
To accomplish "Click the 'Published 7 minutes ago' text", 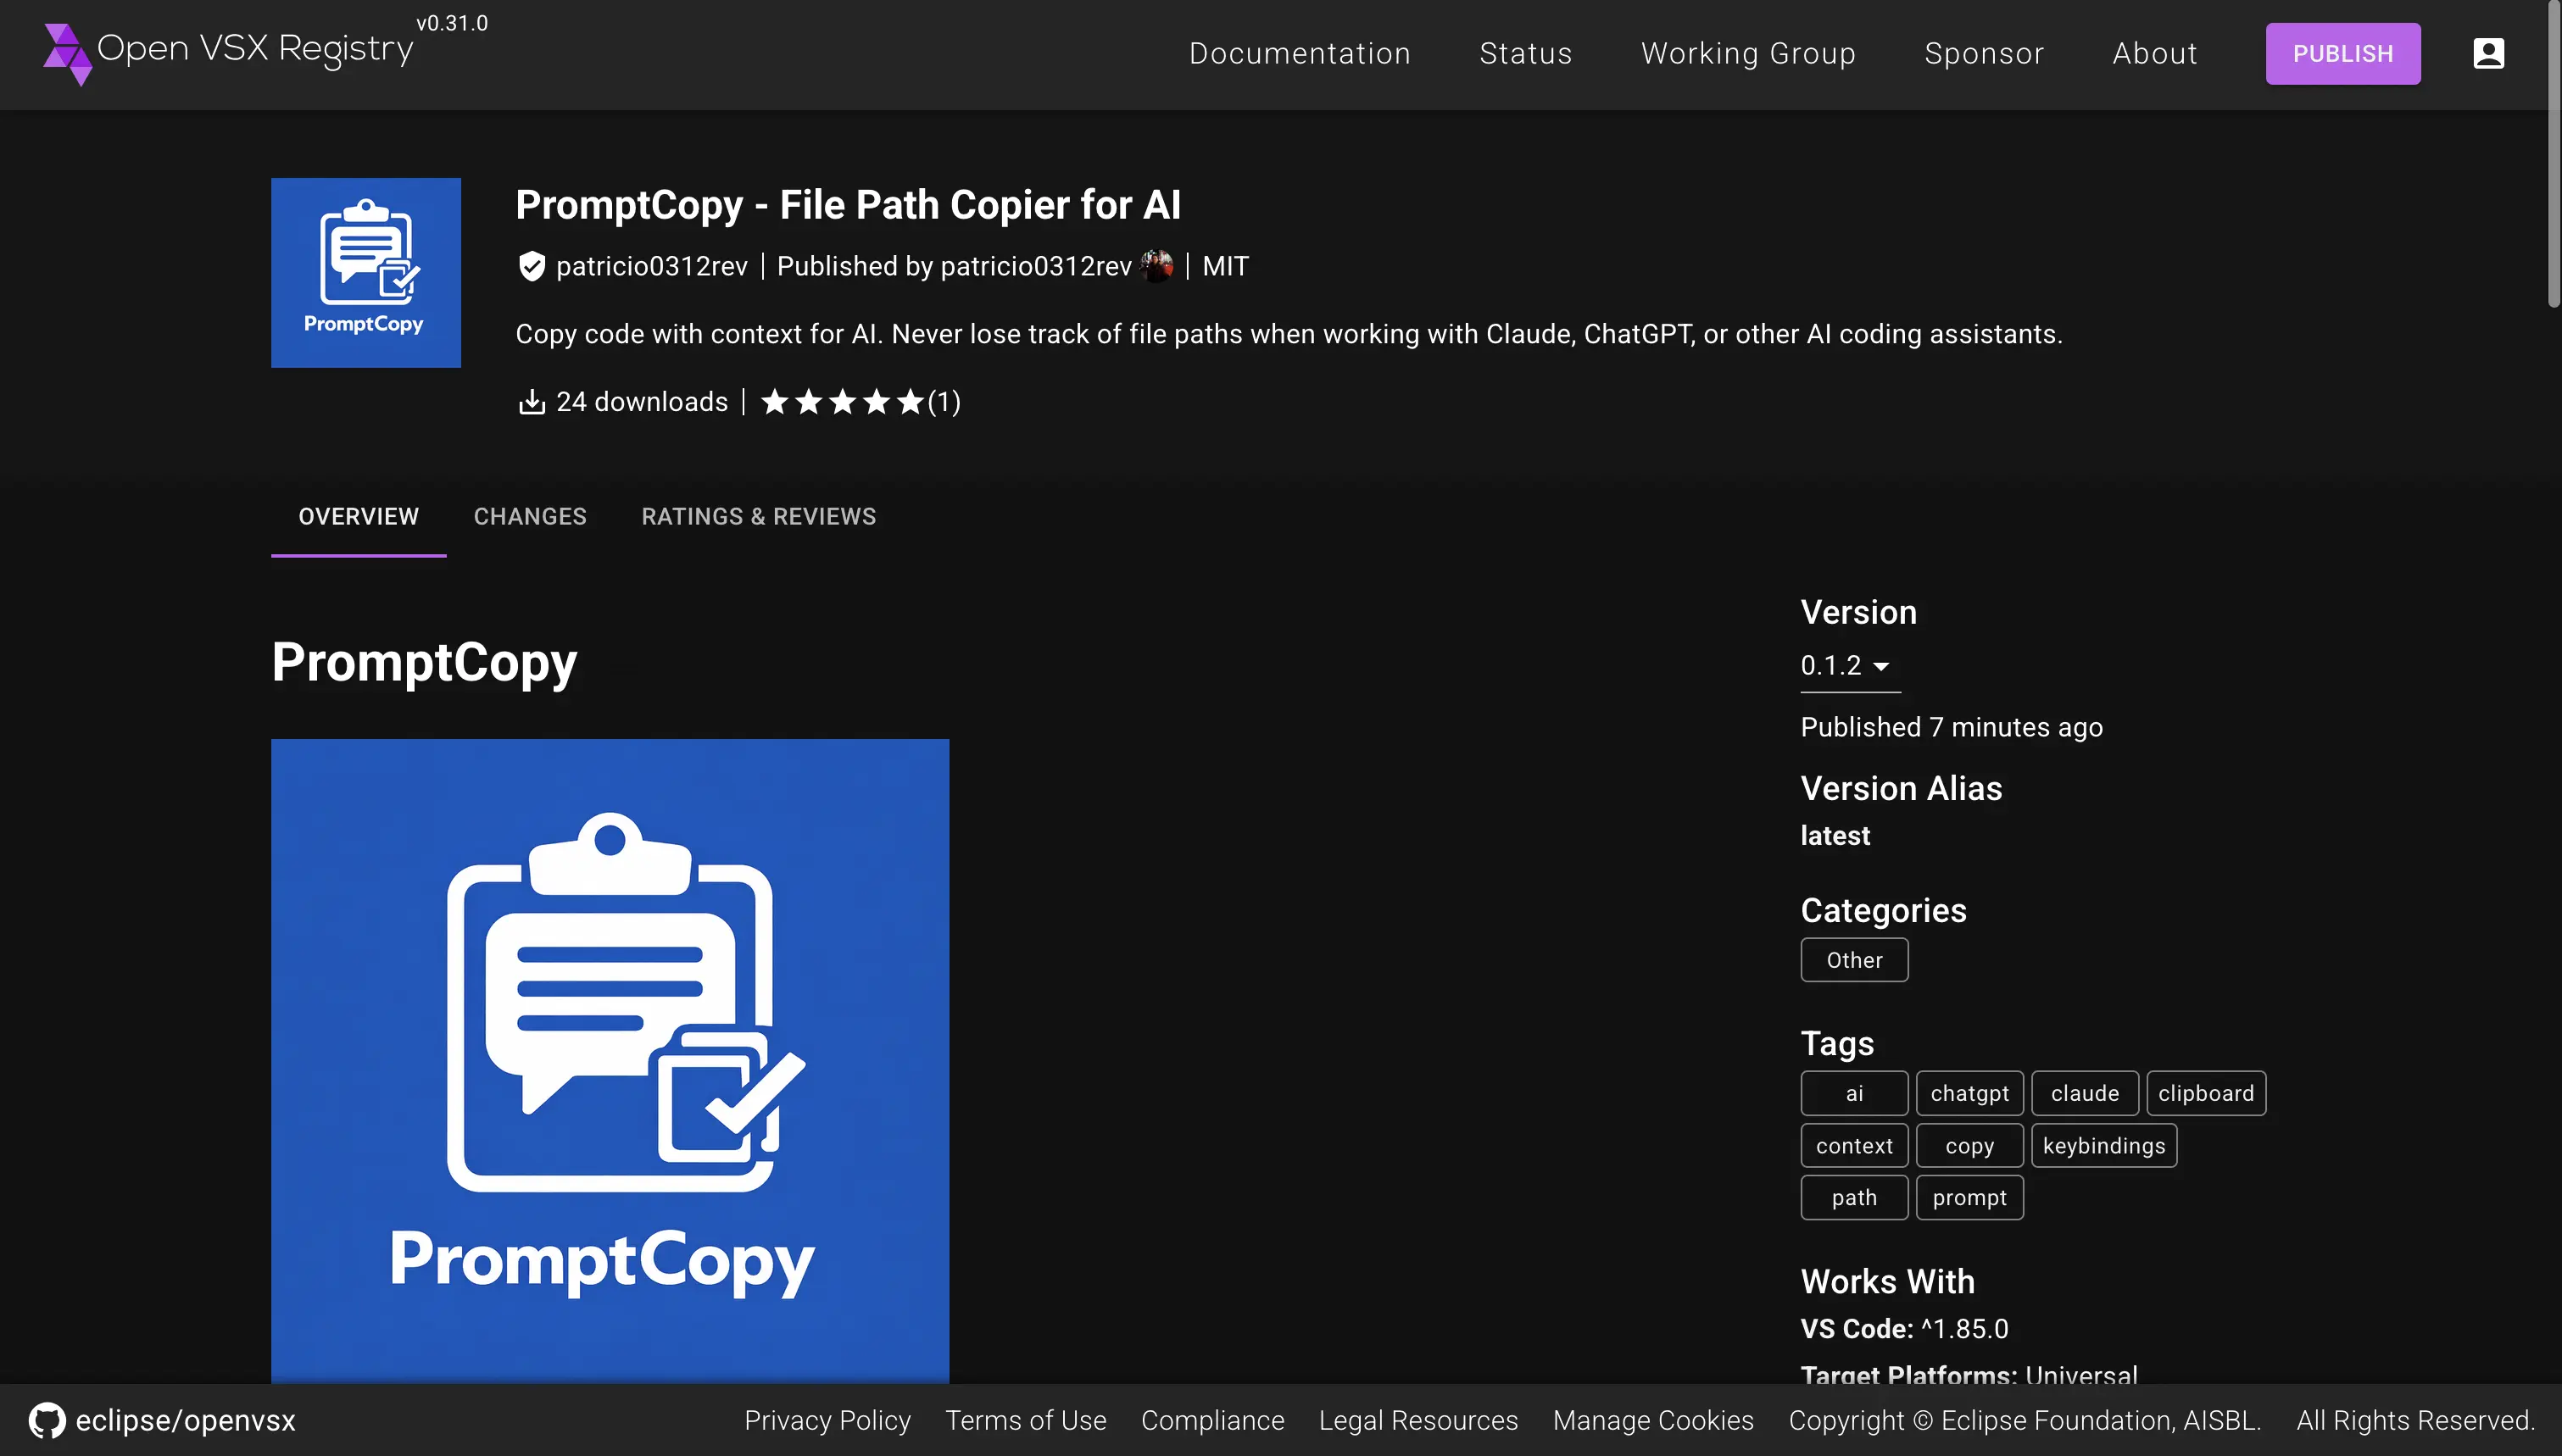I will [x=1951, y=727].
